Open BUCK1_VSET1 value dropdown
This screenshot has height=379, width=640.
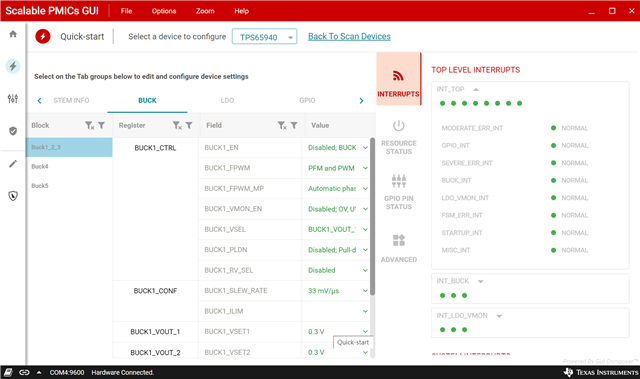(x=365, y=331)
